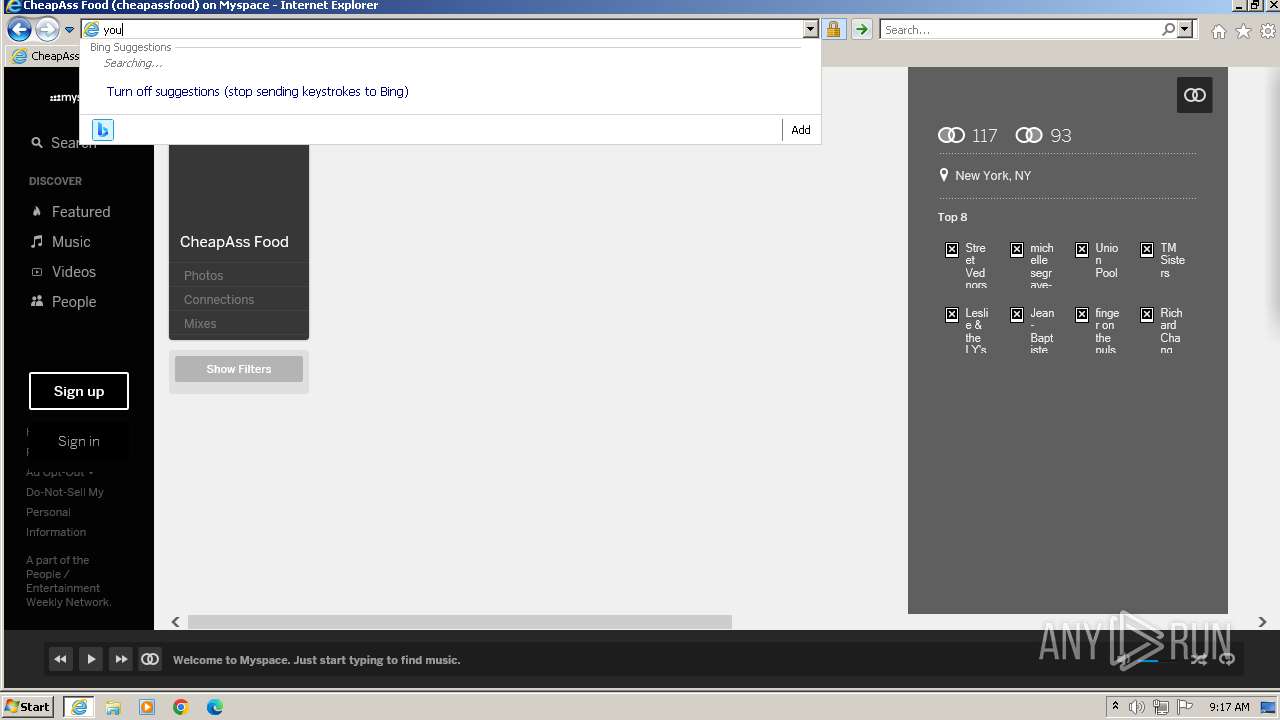
Task: Click the connect rings button on profile panel
Action: (1195, 95)
